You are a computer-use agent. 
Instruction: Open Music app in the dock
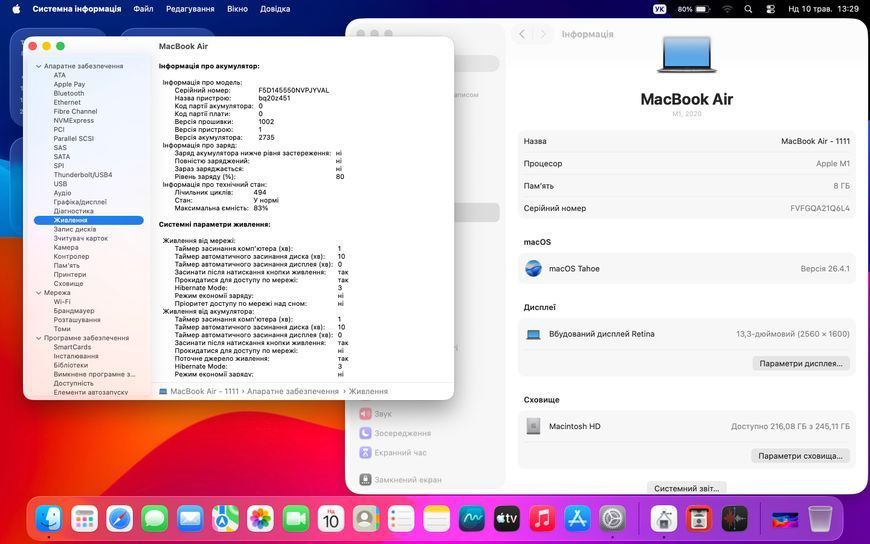(543, 520)
